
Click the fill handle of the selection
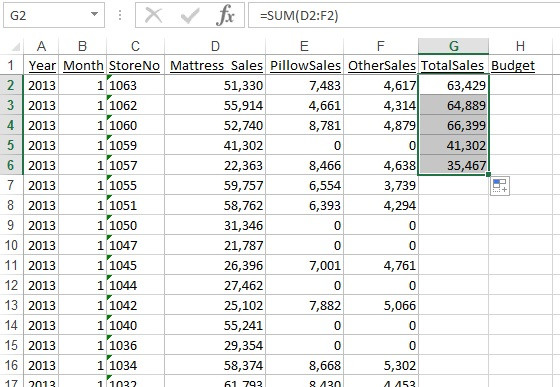(488, 175)
